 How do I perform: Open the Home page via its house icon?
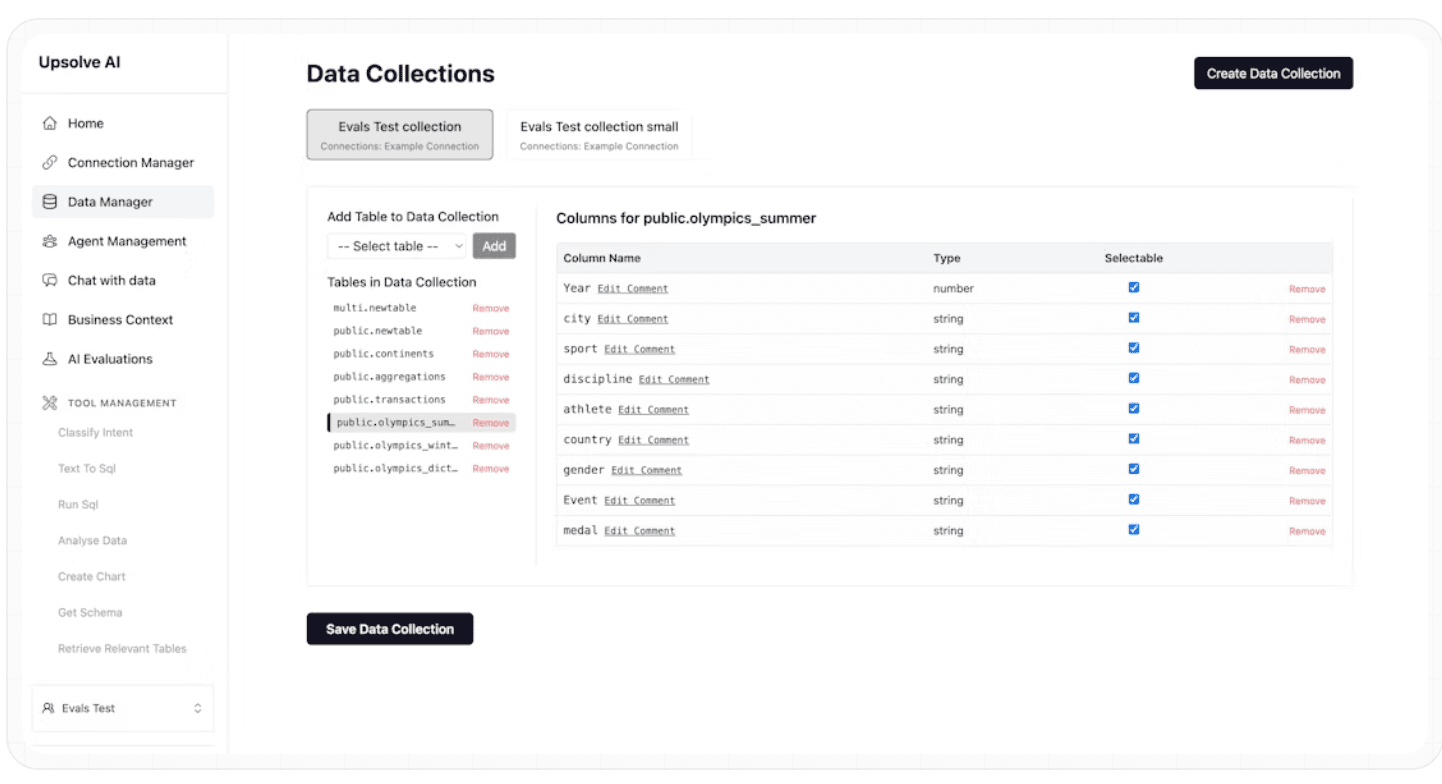48,122
